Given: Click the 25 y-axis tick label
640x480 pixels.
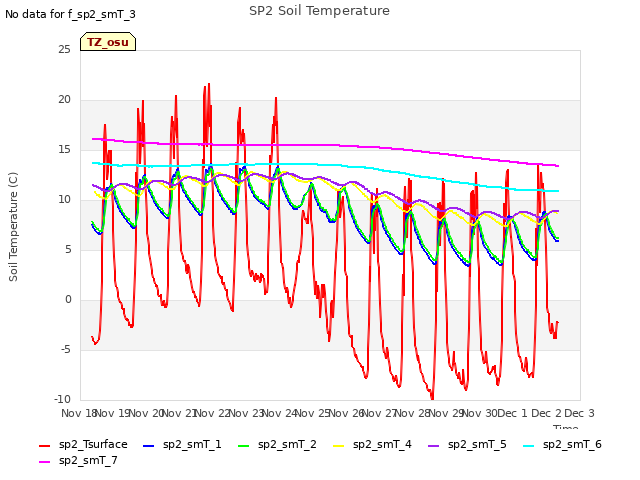Looking at the screenshot, I should 64,50.
